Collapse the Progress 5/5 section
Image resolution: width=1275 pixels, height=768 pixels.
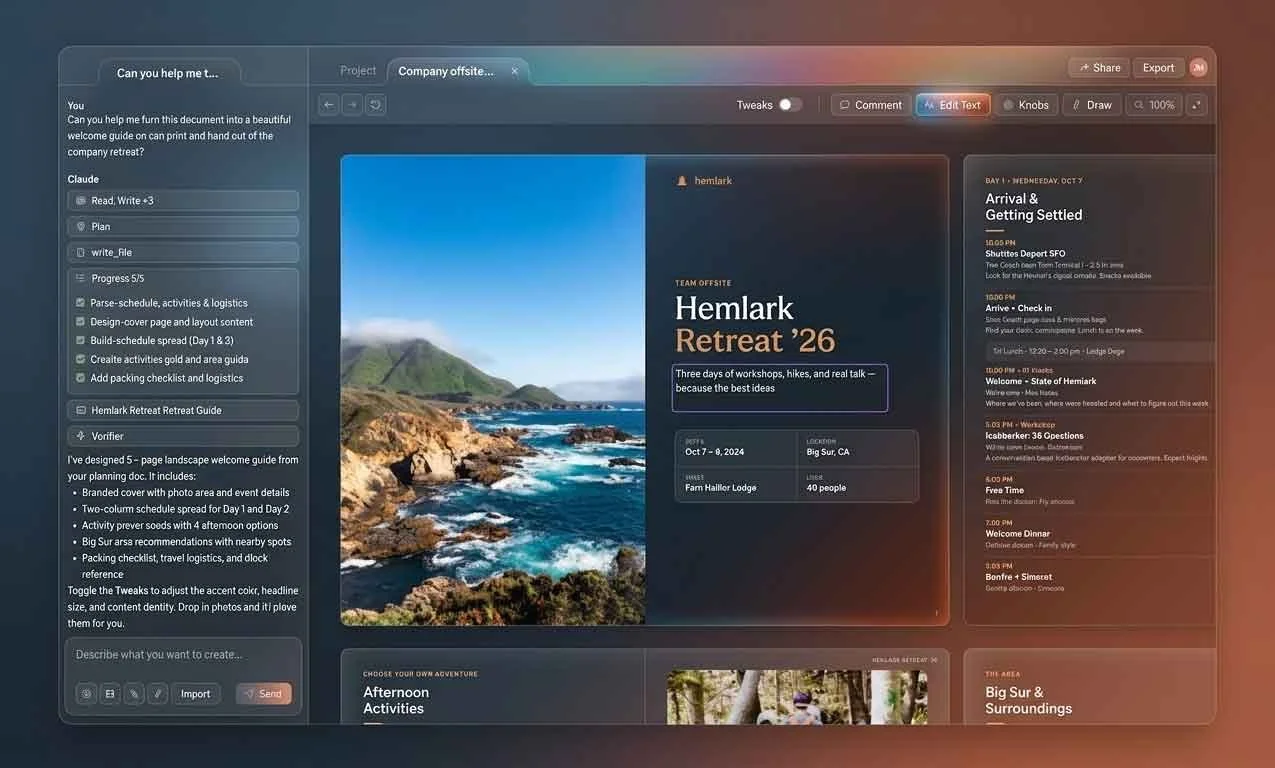pyautogui.click(x=183, y=278)
